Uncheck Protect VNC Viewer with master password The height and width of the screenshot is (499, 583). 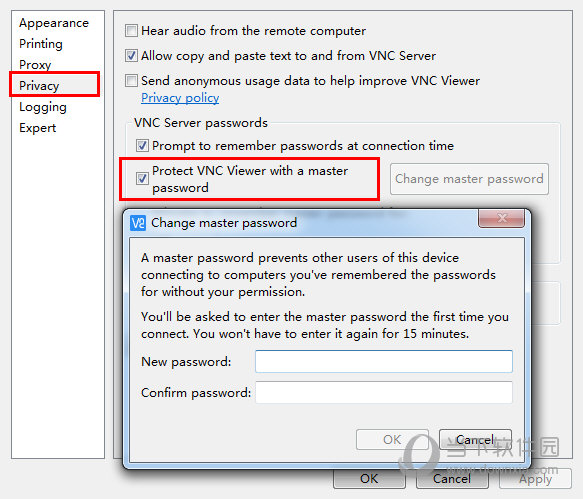(142, 178)
